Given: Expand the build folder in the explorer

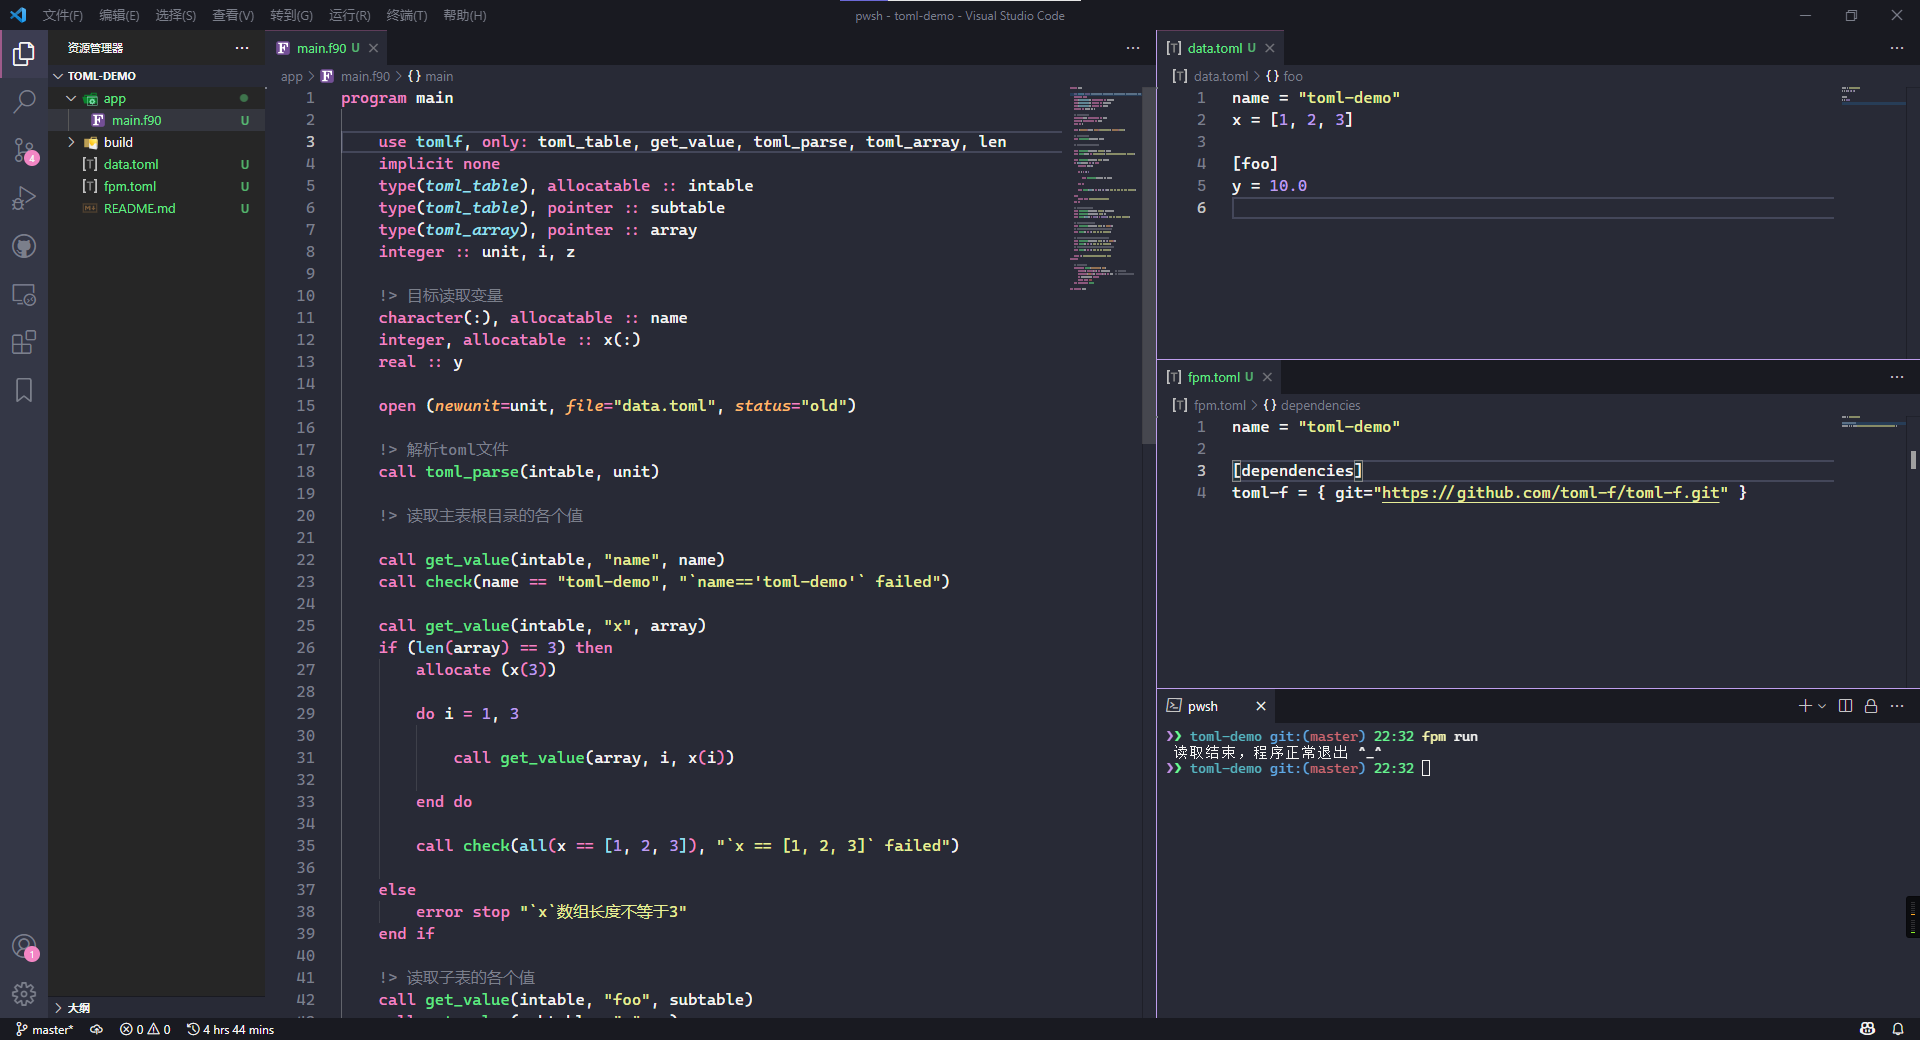Looking at the screenshot, I should pyautogui.click(x=71, y=142).
